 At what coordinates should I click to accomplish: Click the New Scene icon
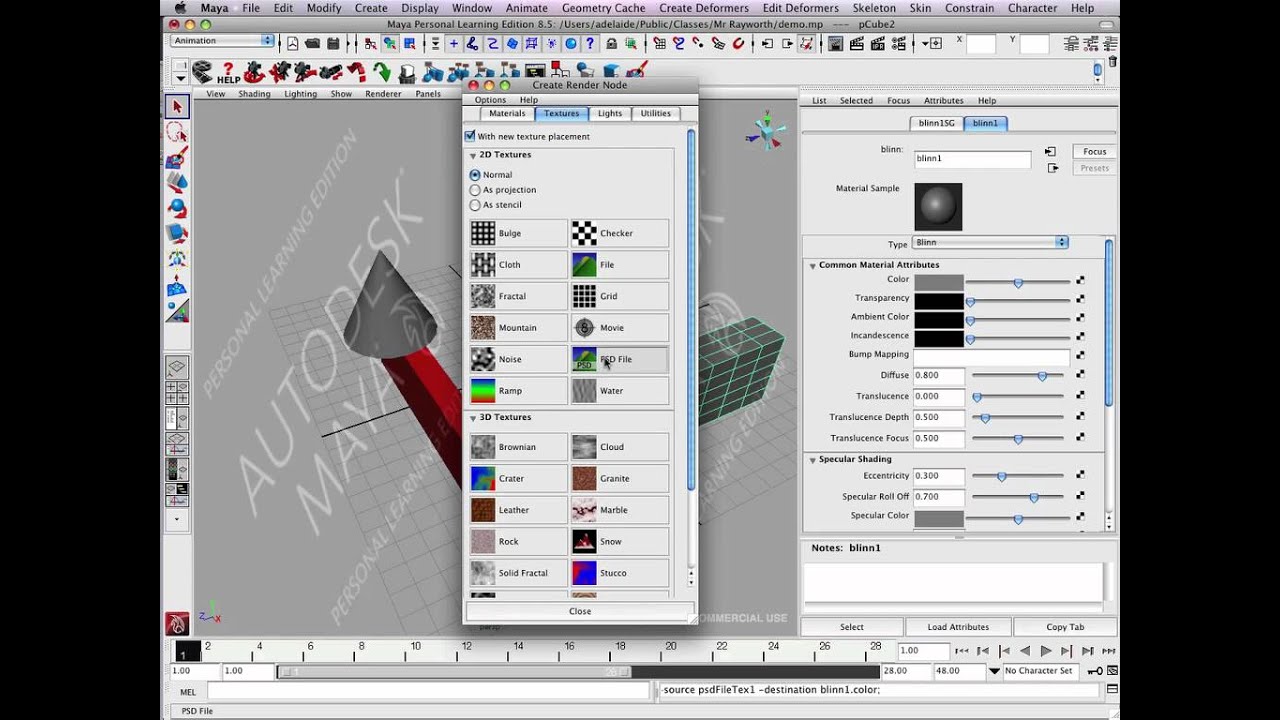292,43
